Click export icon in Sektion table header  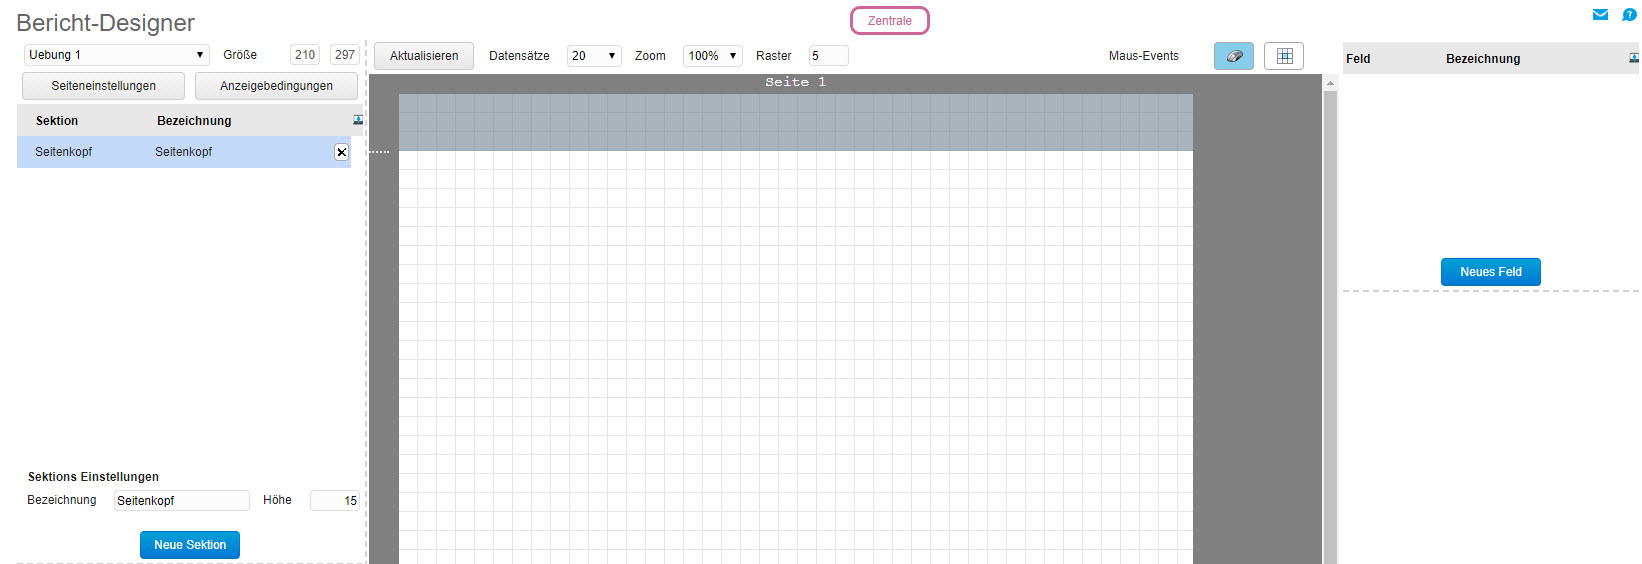click(358, 120)
